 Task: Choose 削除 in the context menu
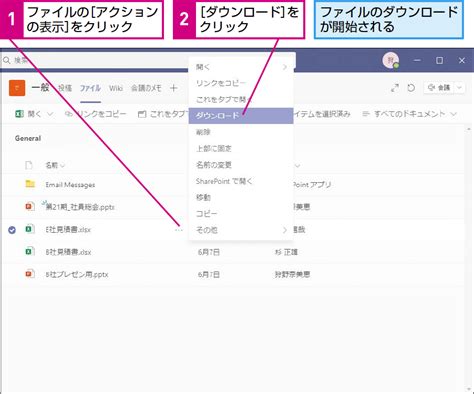[241, 132]
